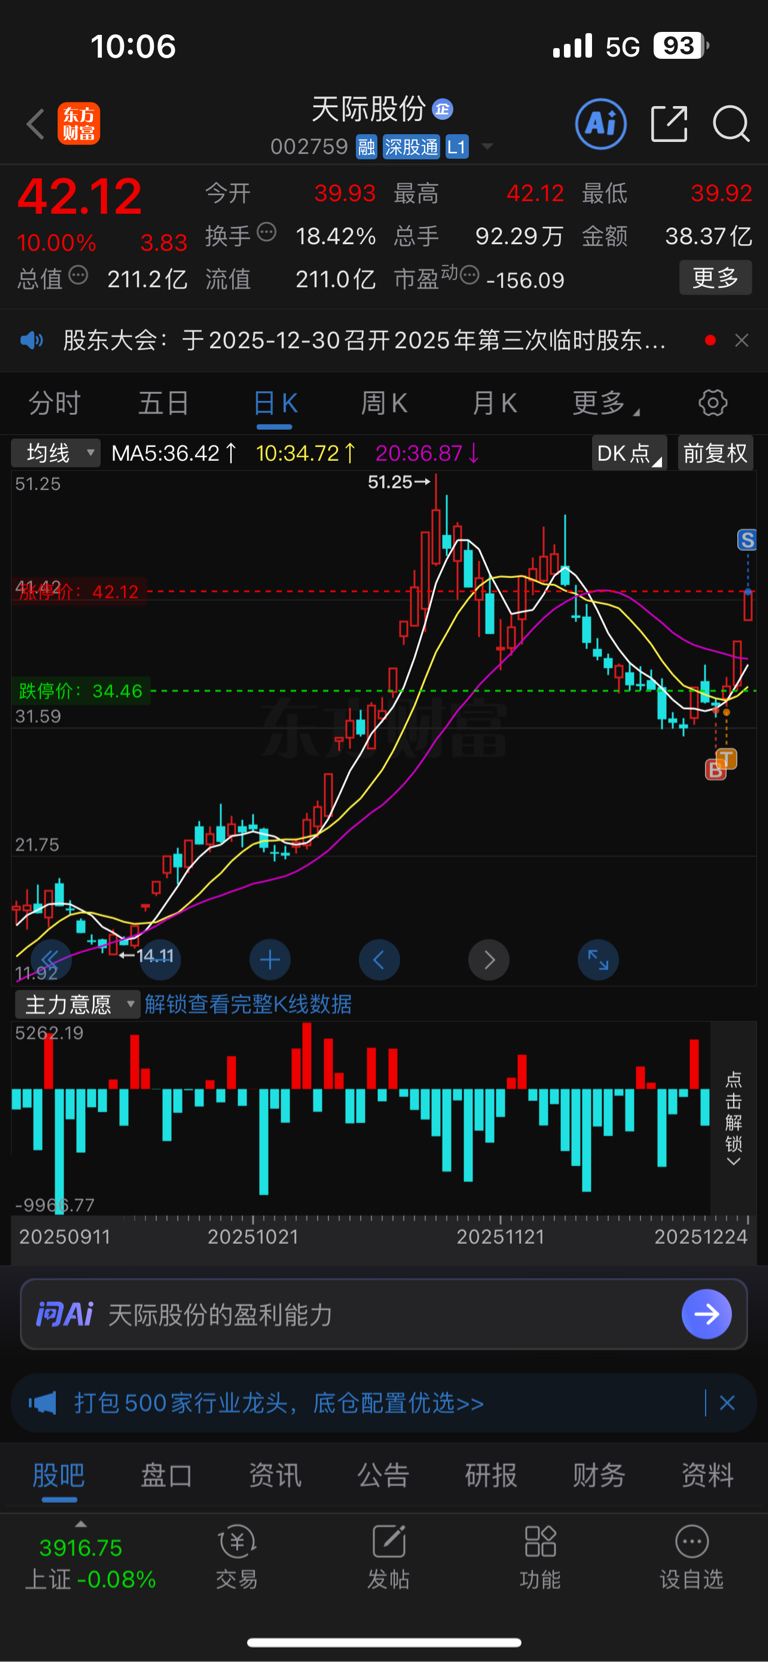Tap the 涨停价 42.12 line label
Viewport: 768px width, 1662px height.
tap(78, 592)
